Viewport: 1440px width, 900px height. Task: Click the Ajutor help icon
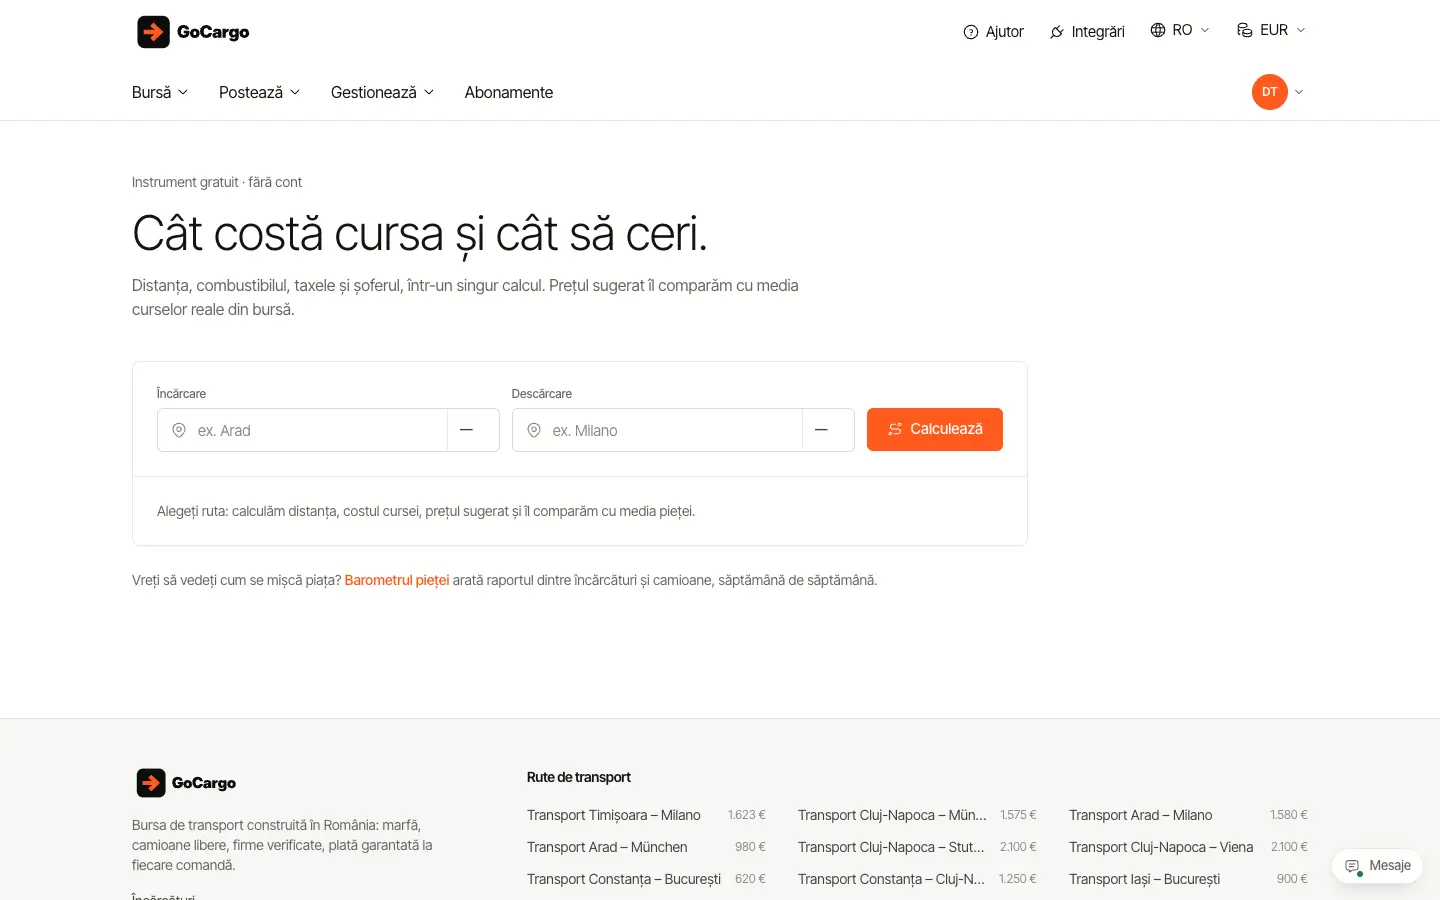[x=970, y=32]
